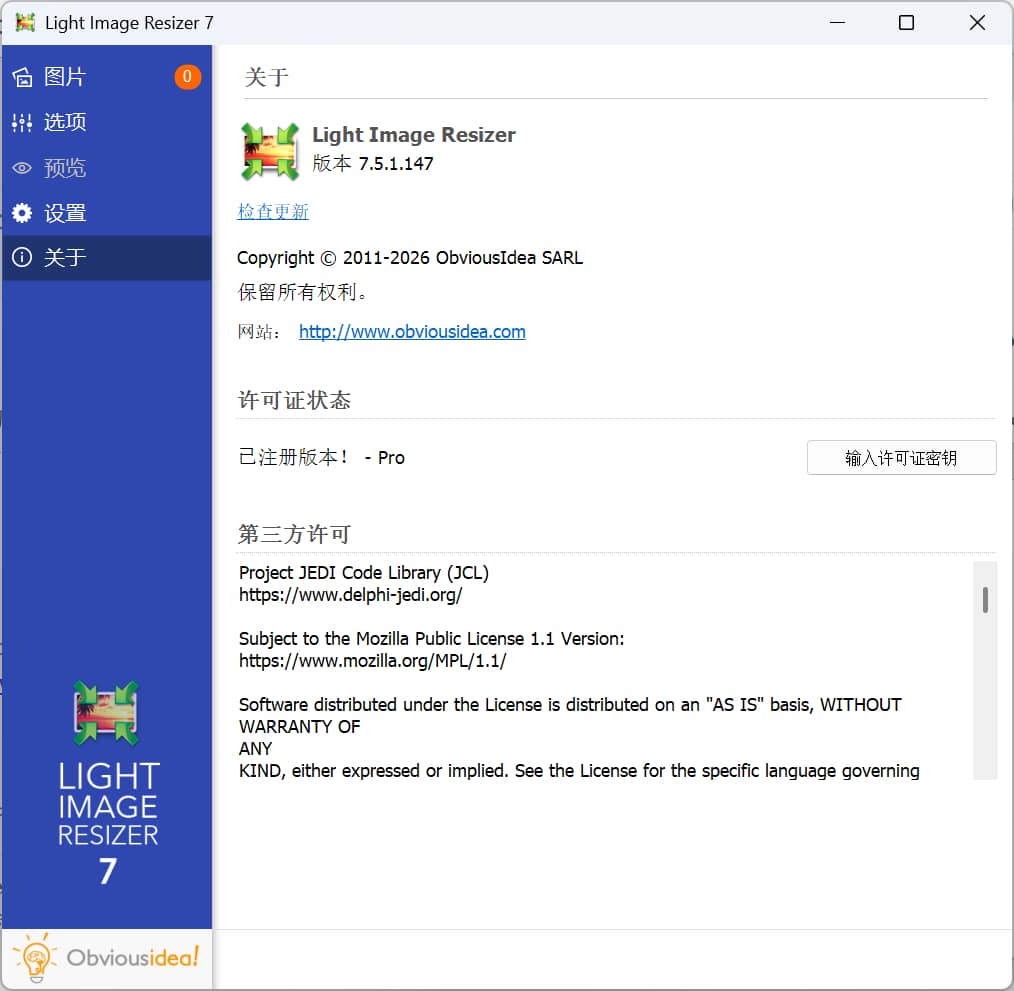1014x991 pixels.
Task: Visit the http://www.obviousidea.com link
Action: tap(412, 332)
